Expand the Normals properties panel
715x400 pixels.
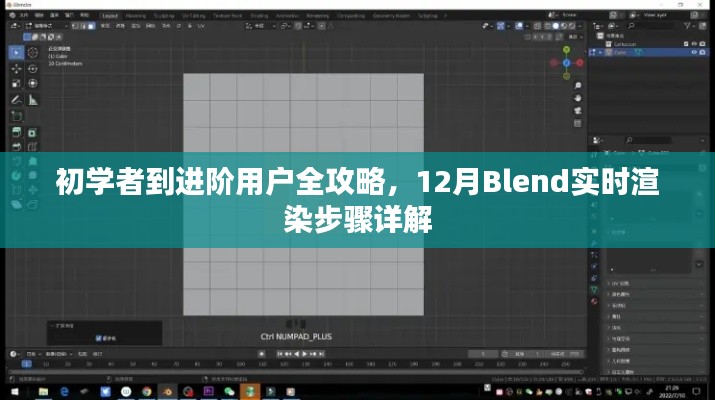(x=654, y=327)
